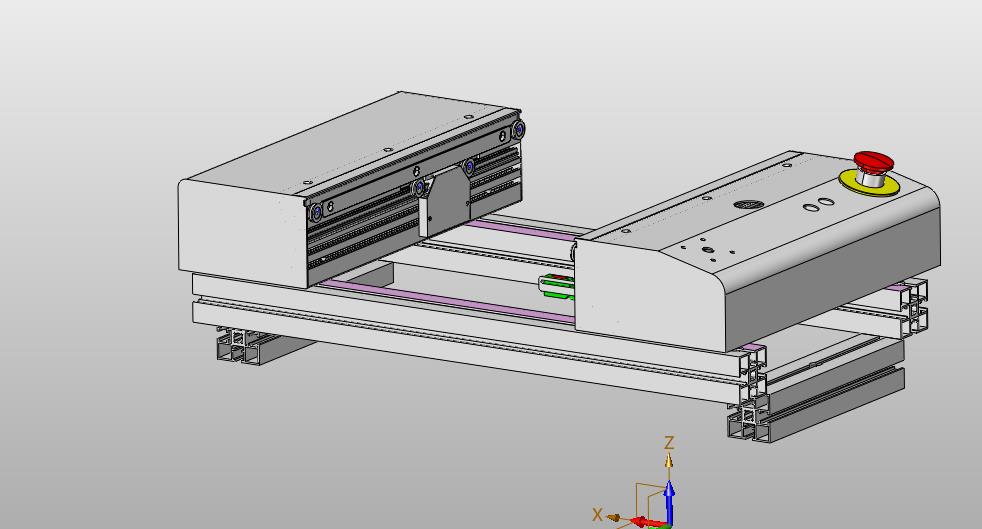Click the X axis label on triad
Screen dimensions: 982x529
[597, 515]
